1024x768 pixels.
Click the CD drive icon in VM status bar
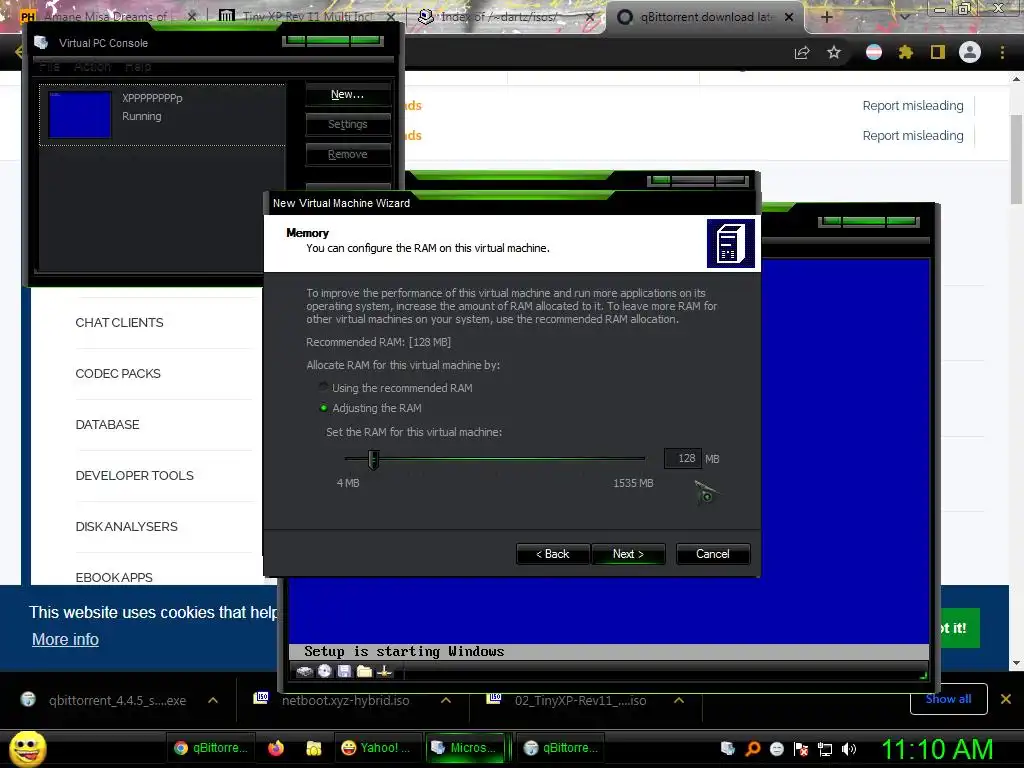coord(325,671)
